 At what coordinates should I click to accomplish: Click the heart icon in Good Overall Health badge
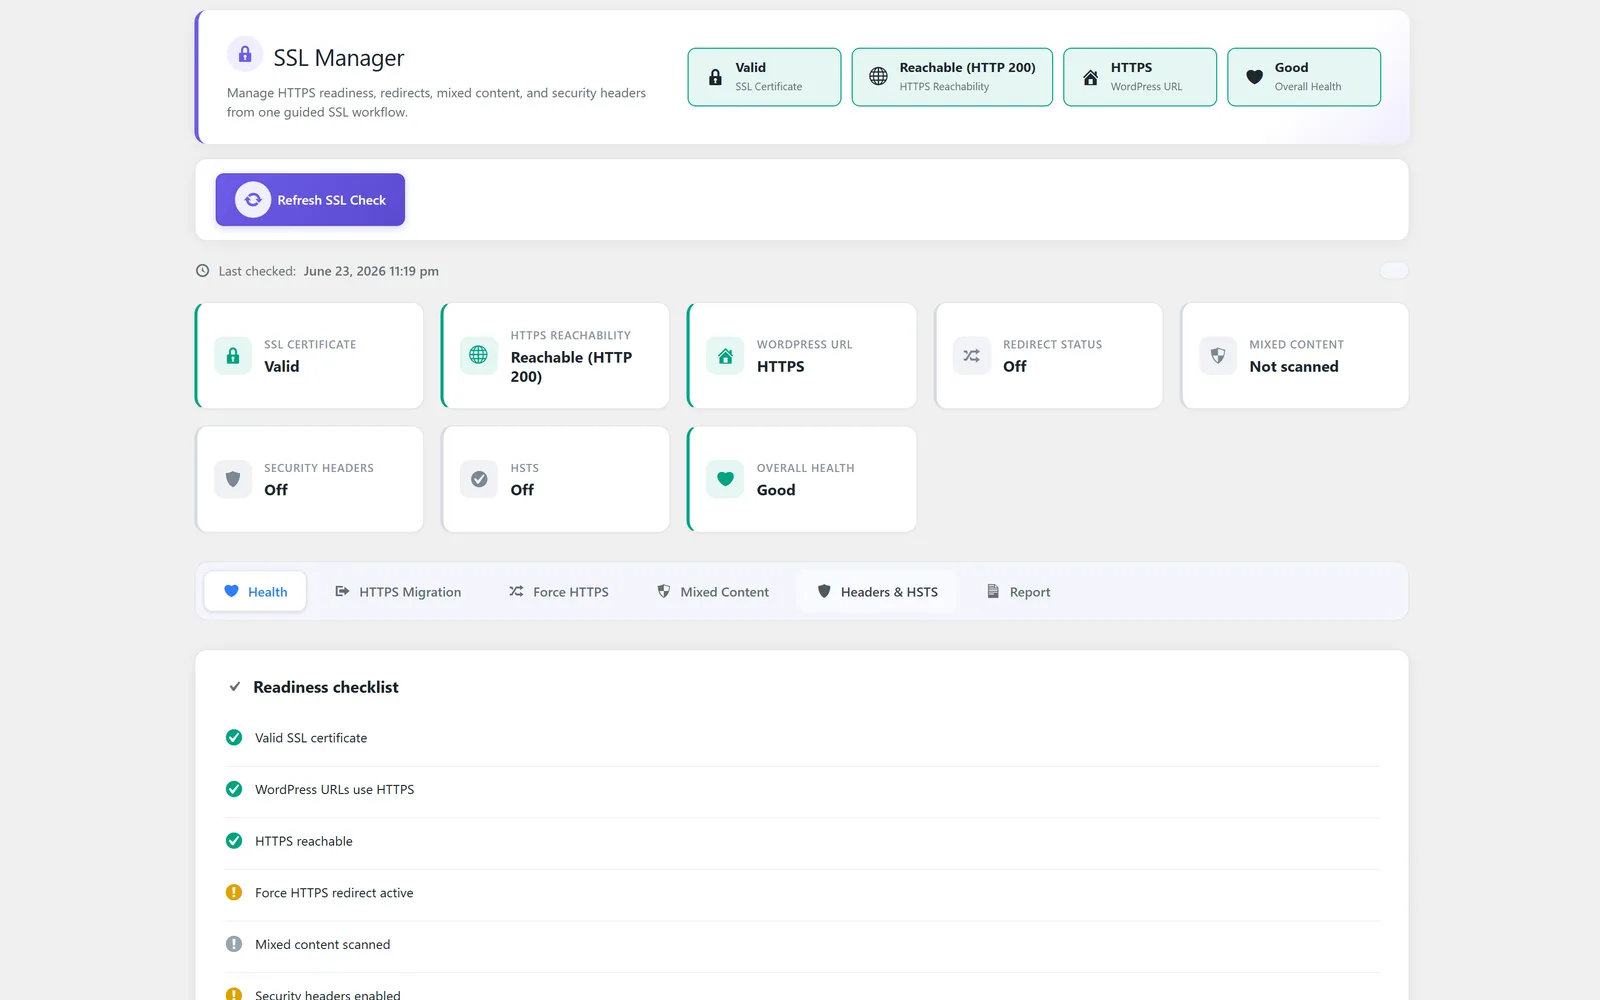pos(1254,77)
